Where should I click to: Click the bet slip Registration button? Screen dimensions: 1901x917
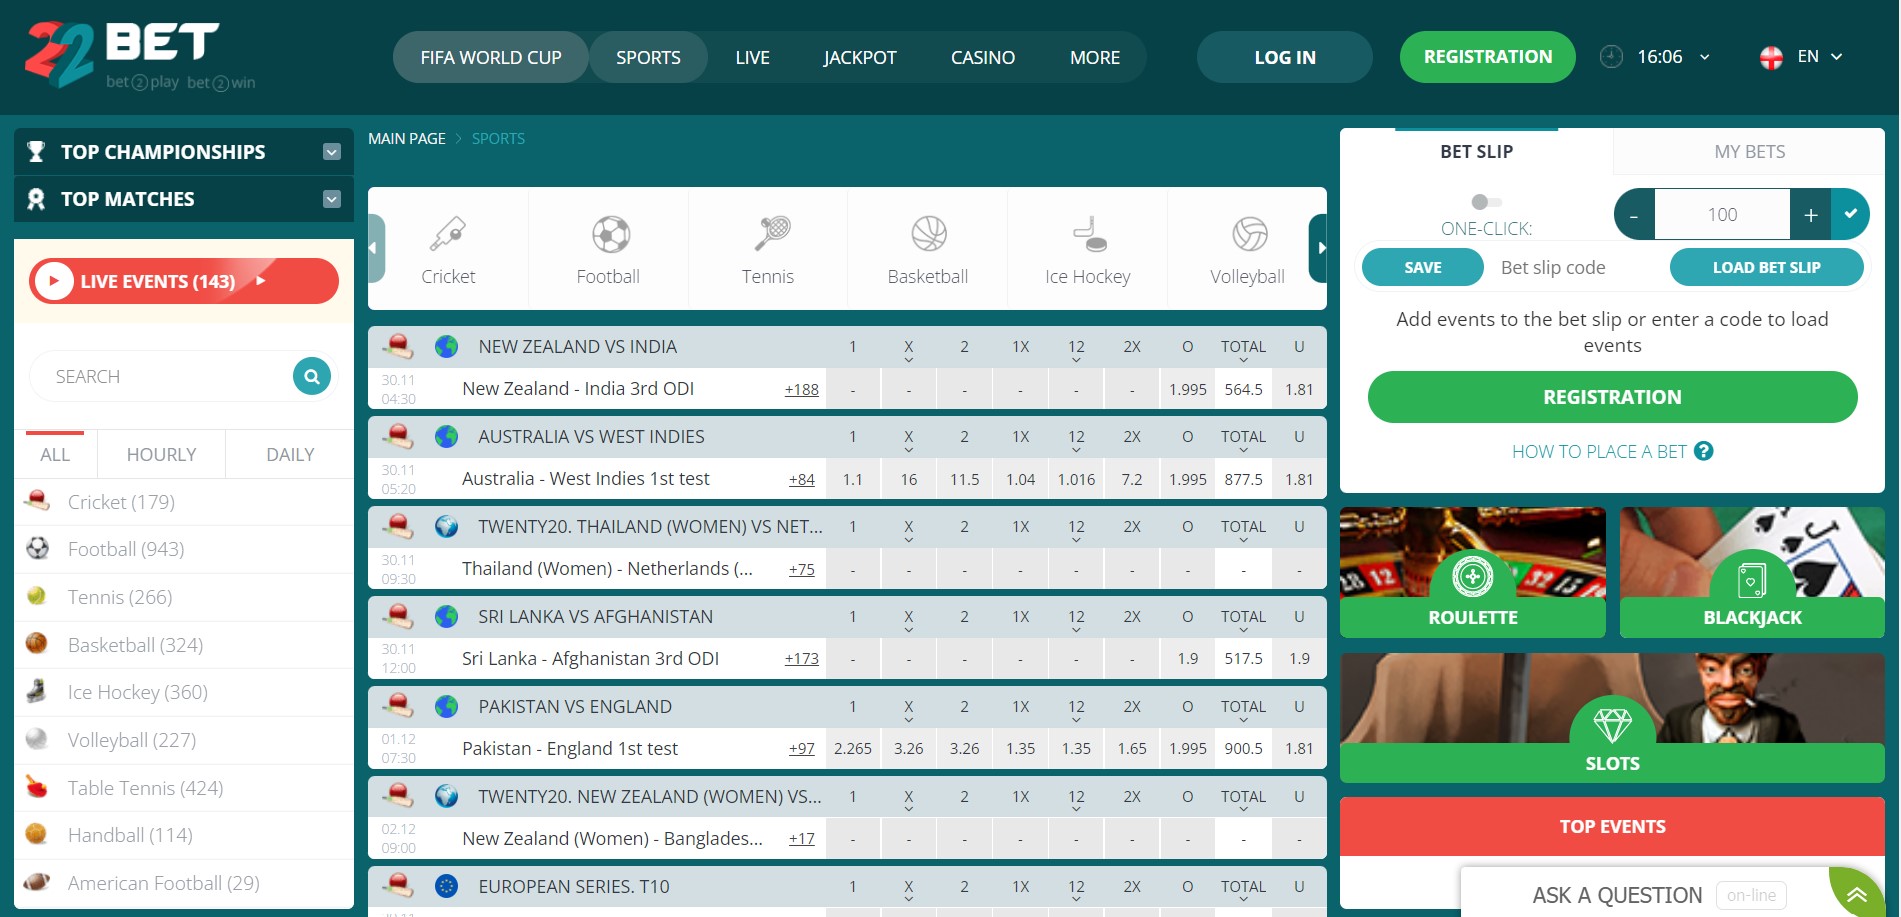(x=1612, y=397)
